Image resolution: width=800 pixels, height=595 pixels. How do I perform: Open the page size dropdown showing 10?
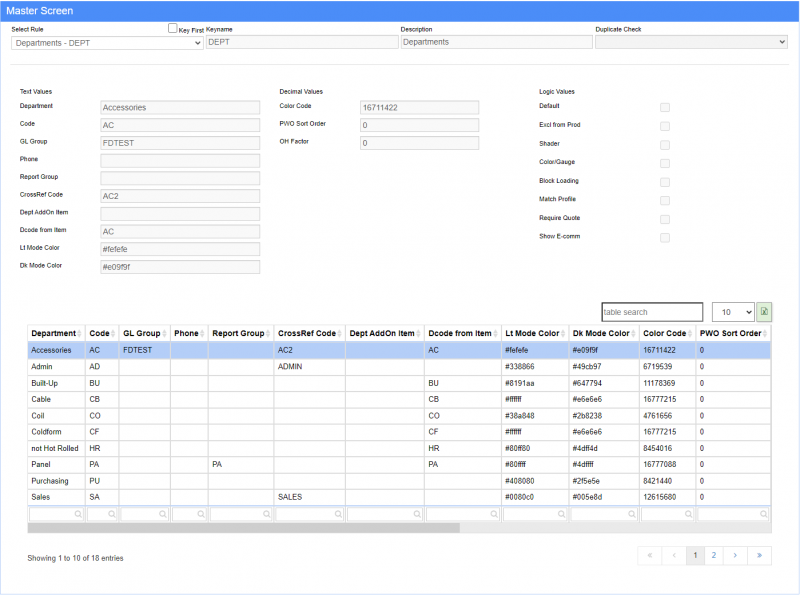point(732,312)
